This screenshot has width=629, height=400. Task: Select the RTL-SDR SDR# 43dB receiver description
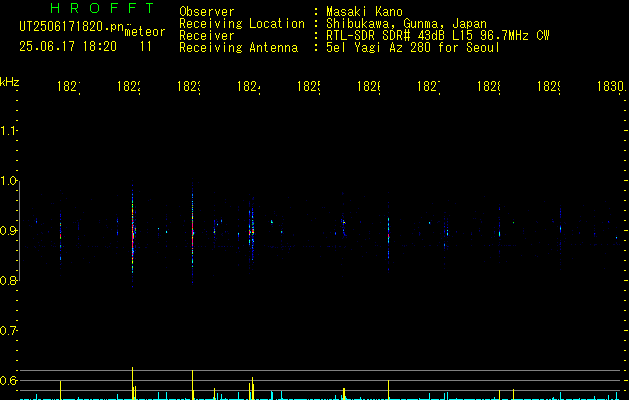(x=437, y=36)
